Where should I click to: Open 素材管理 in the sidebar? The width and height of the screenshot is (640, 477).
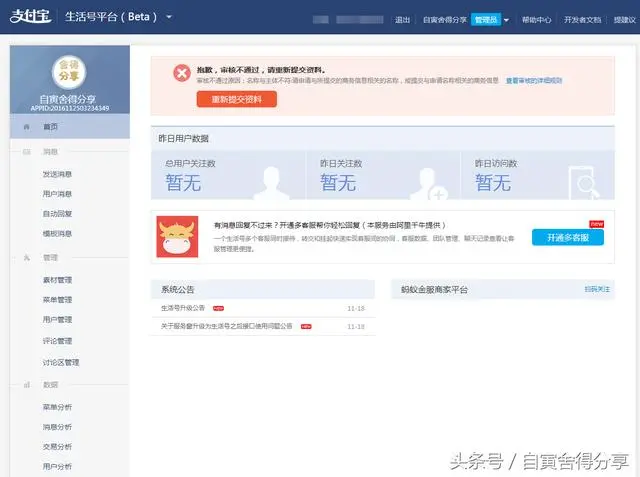point(57,280)
